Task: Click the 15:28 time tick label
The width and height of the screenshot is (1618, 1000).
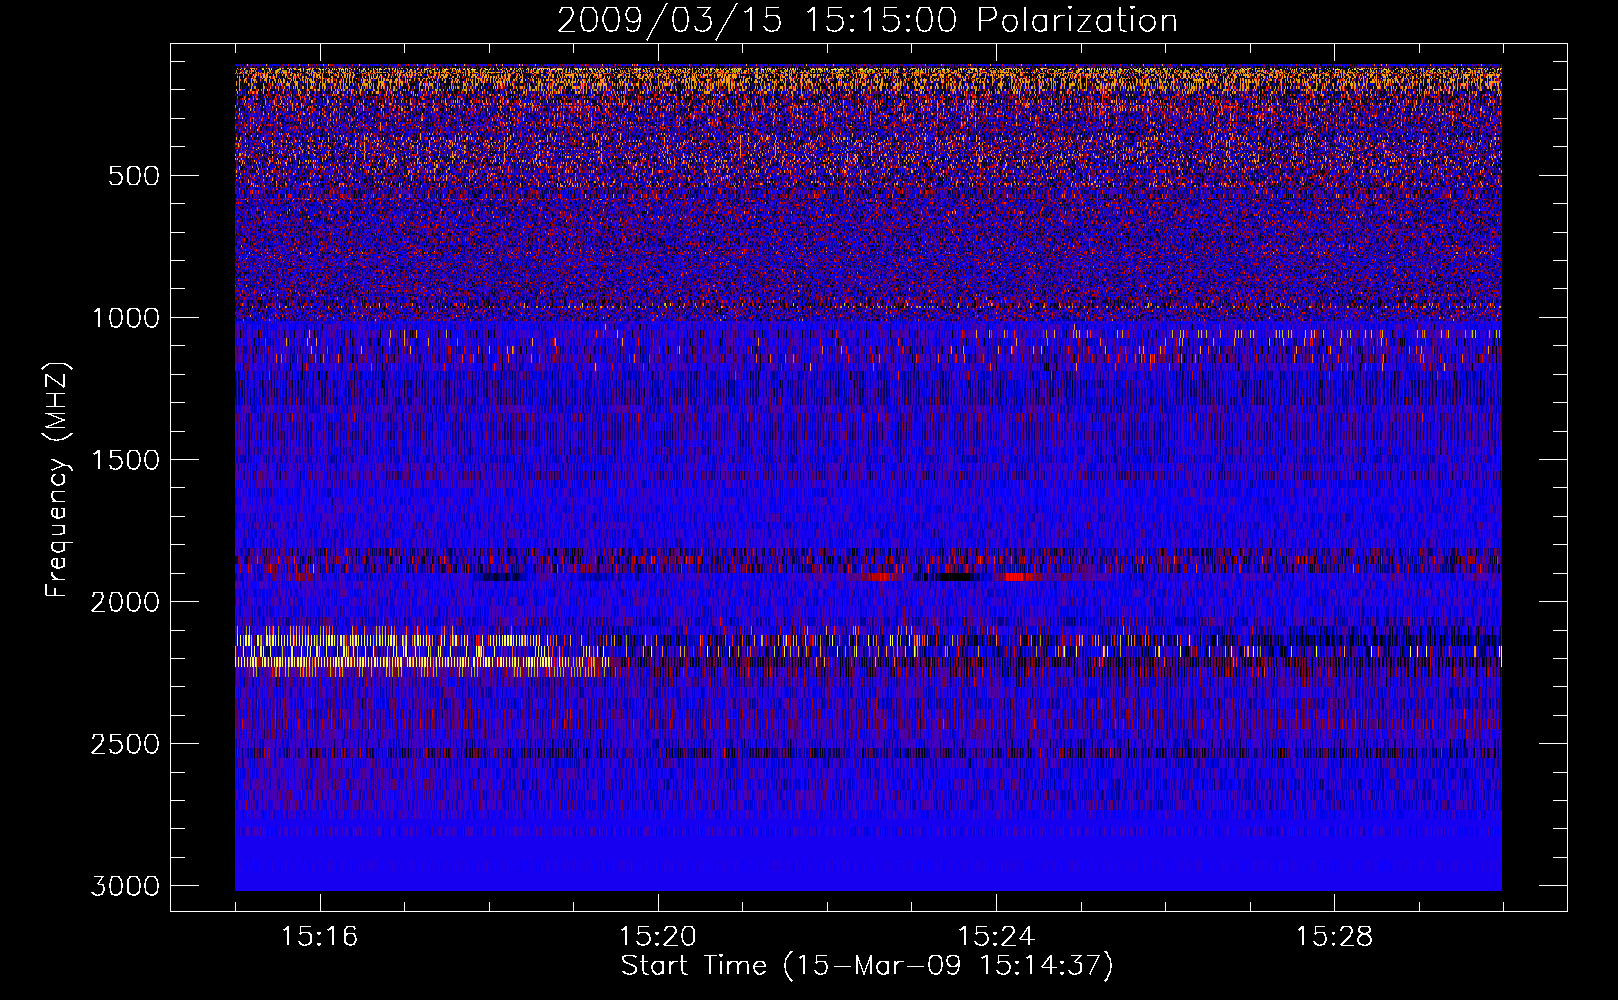Action: point(1334,937)
